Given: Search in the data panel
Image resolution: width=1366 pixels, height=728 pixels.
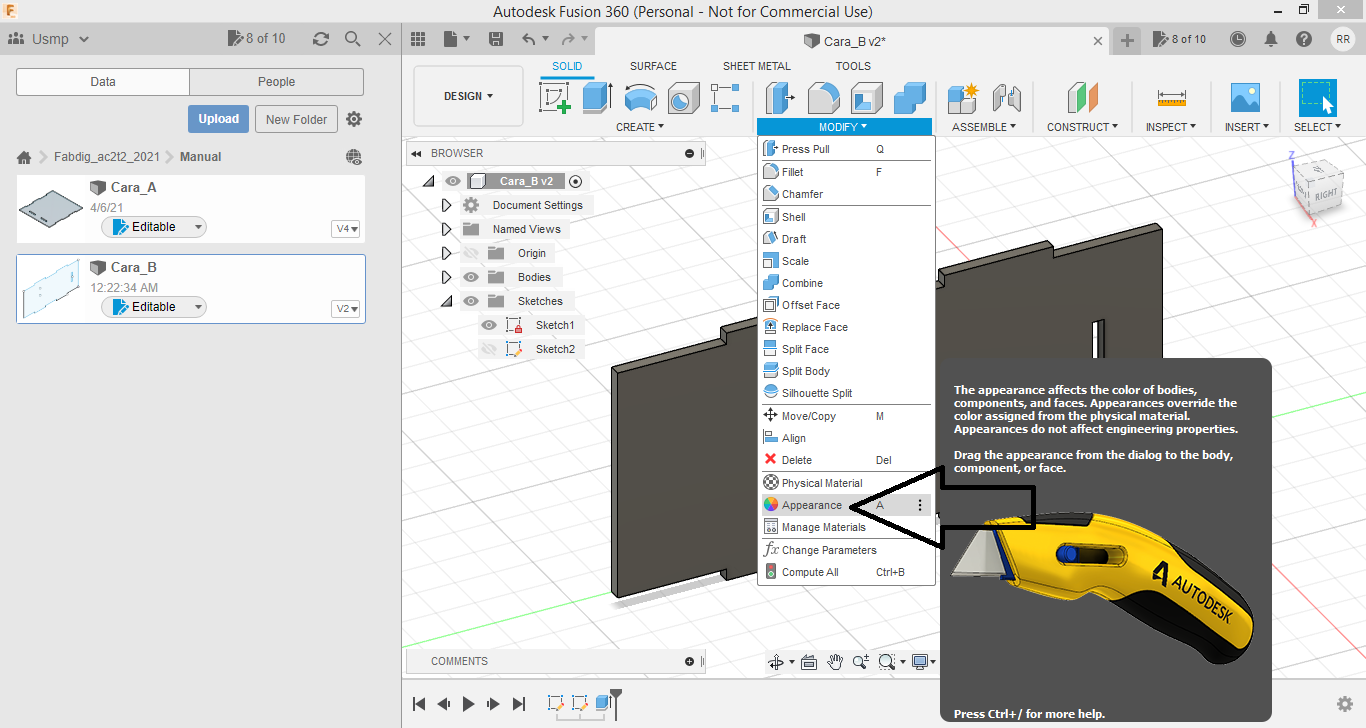Looking at the screenshot, I should click(352, 39).
